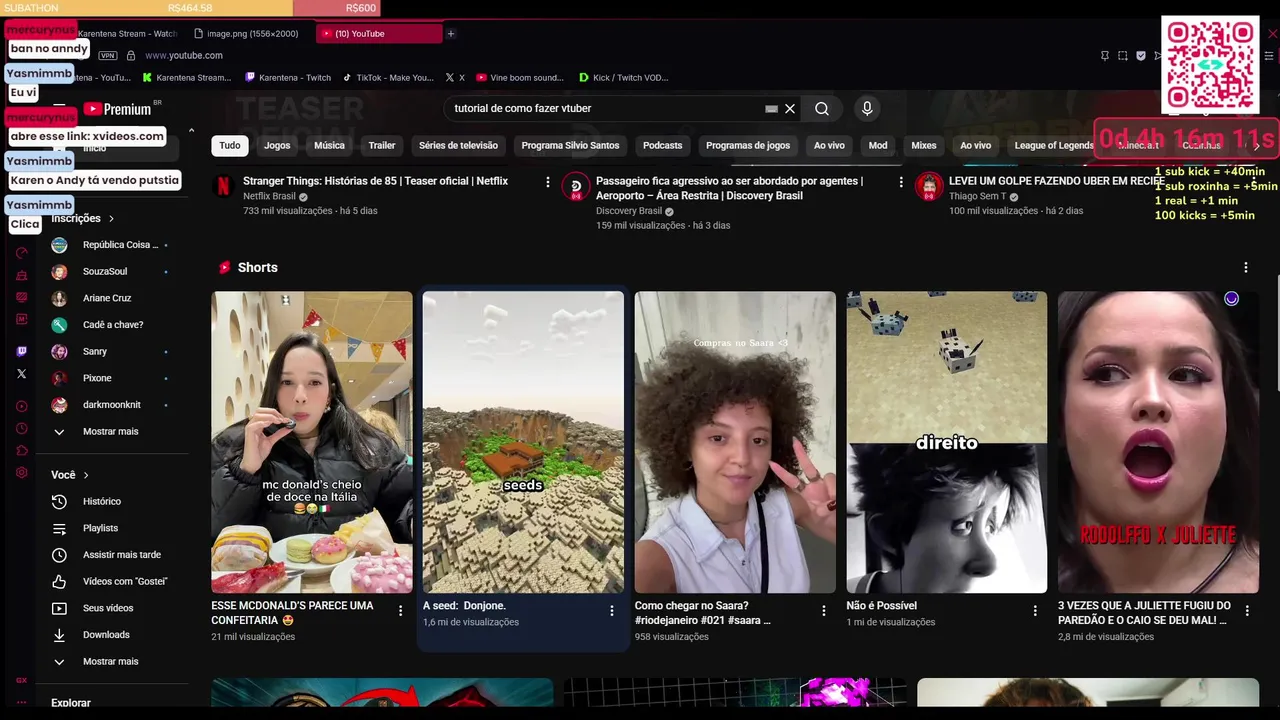The height and width of the screenshot is (720, 1280).
Task: Open browser history clock icon in Opera sidebar
Action: pos(22,428)
